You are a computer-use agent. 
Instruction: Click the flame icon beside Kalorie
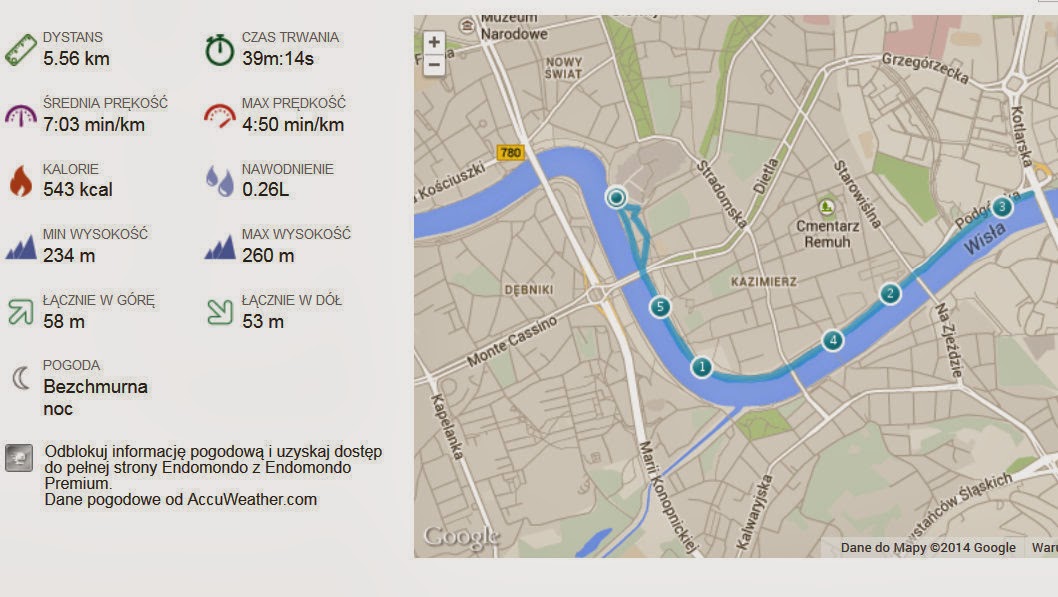(x=20, y=181)
